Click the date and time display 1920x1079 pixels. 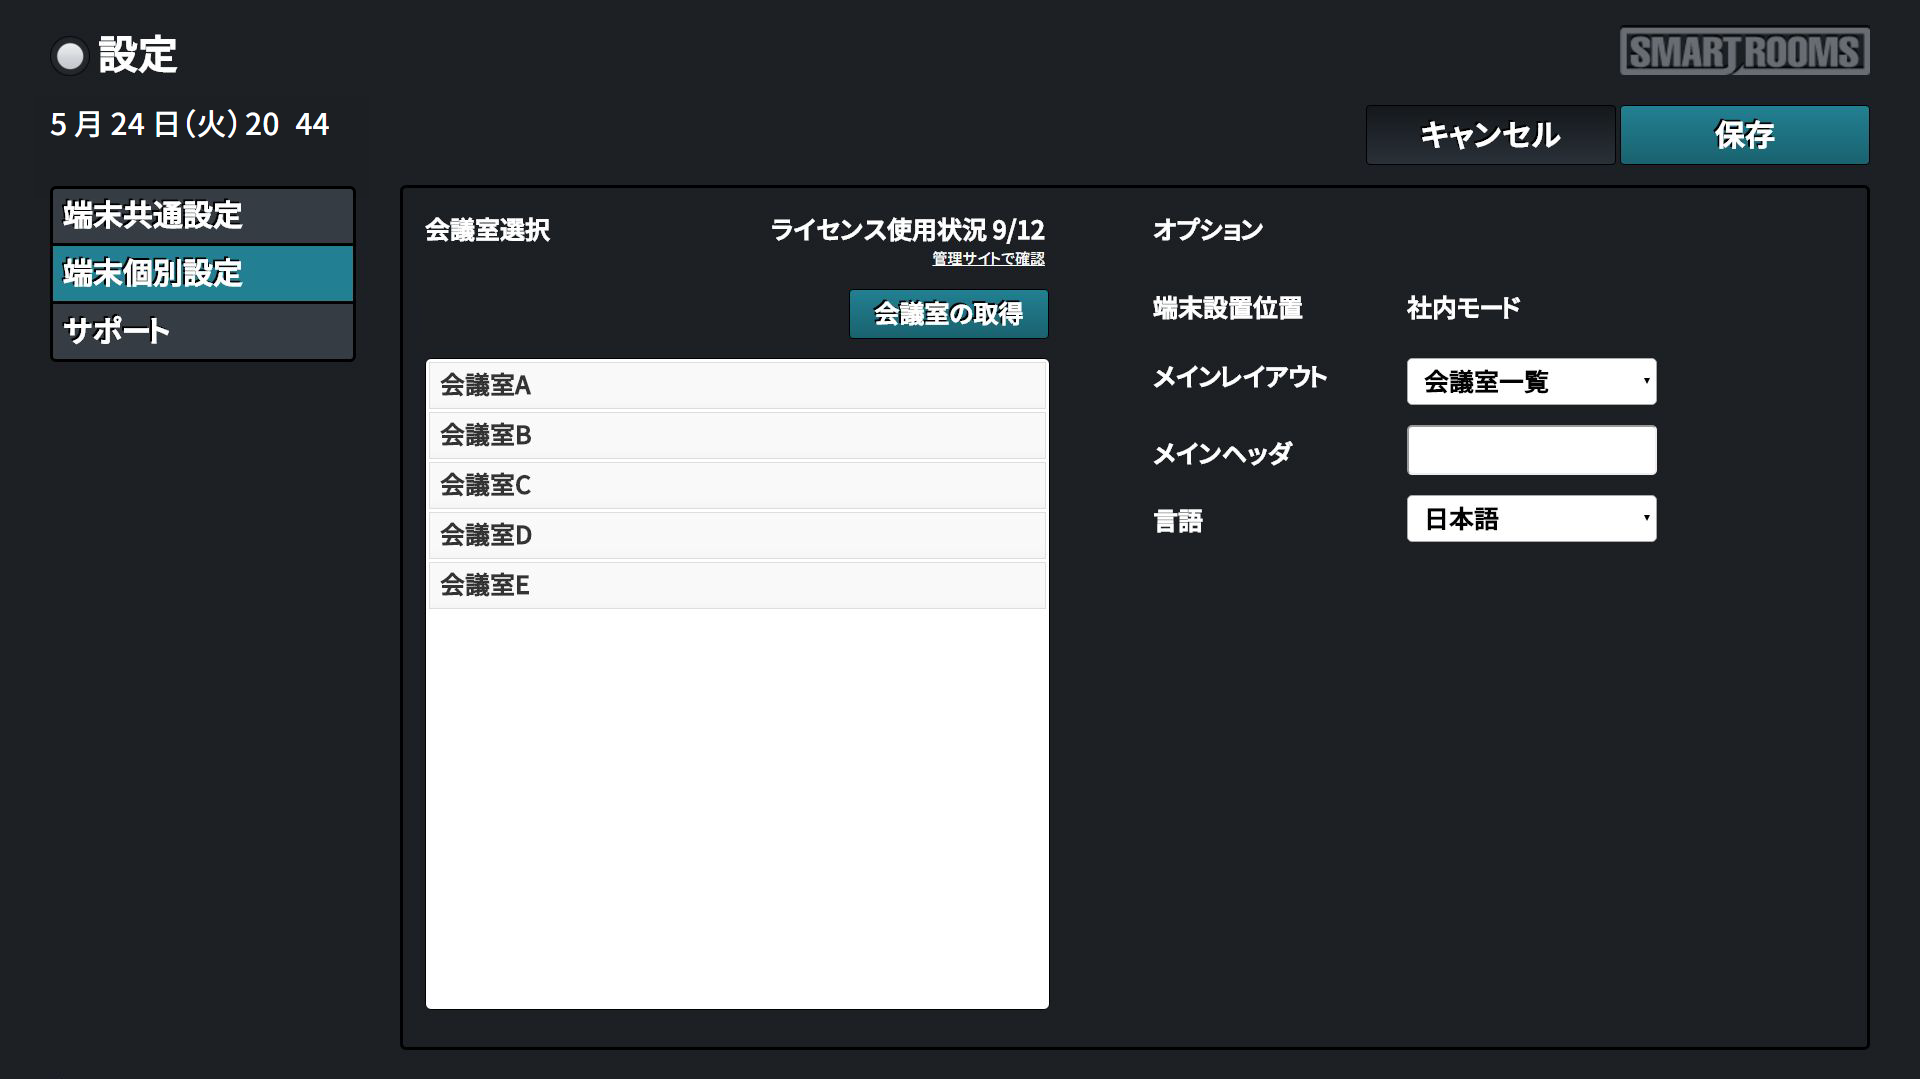click(190, 124)
